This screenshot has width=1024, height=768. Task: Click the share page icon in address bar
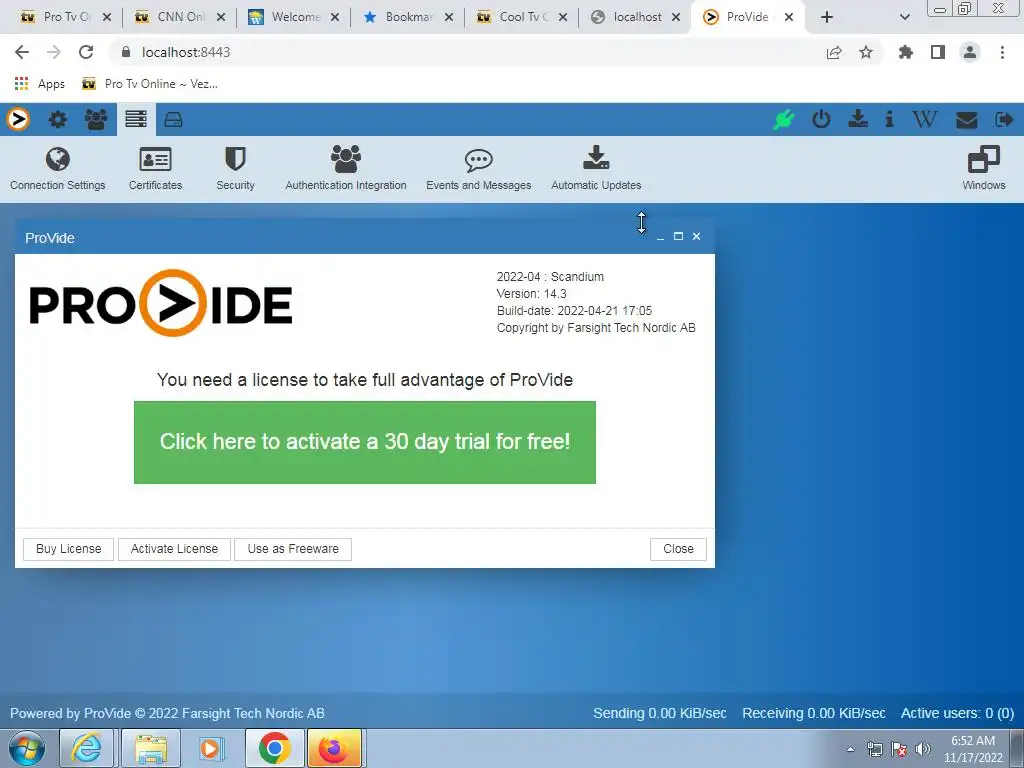(x=834, y=52)
